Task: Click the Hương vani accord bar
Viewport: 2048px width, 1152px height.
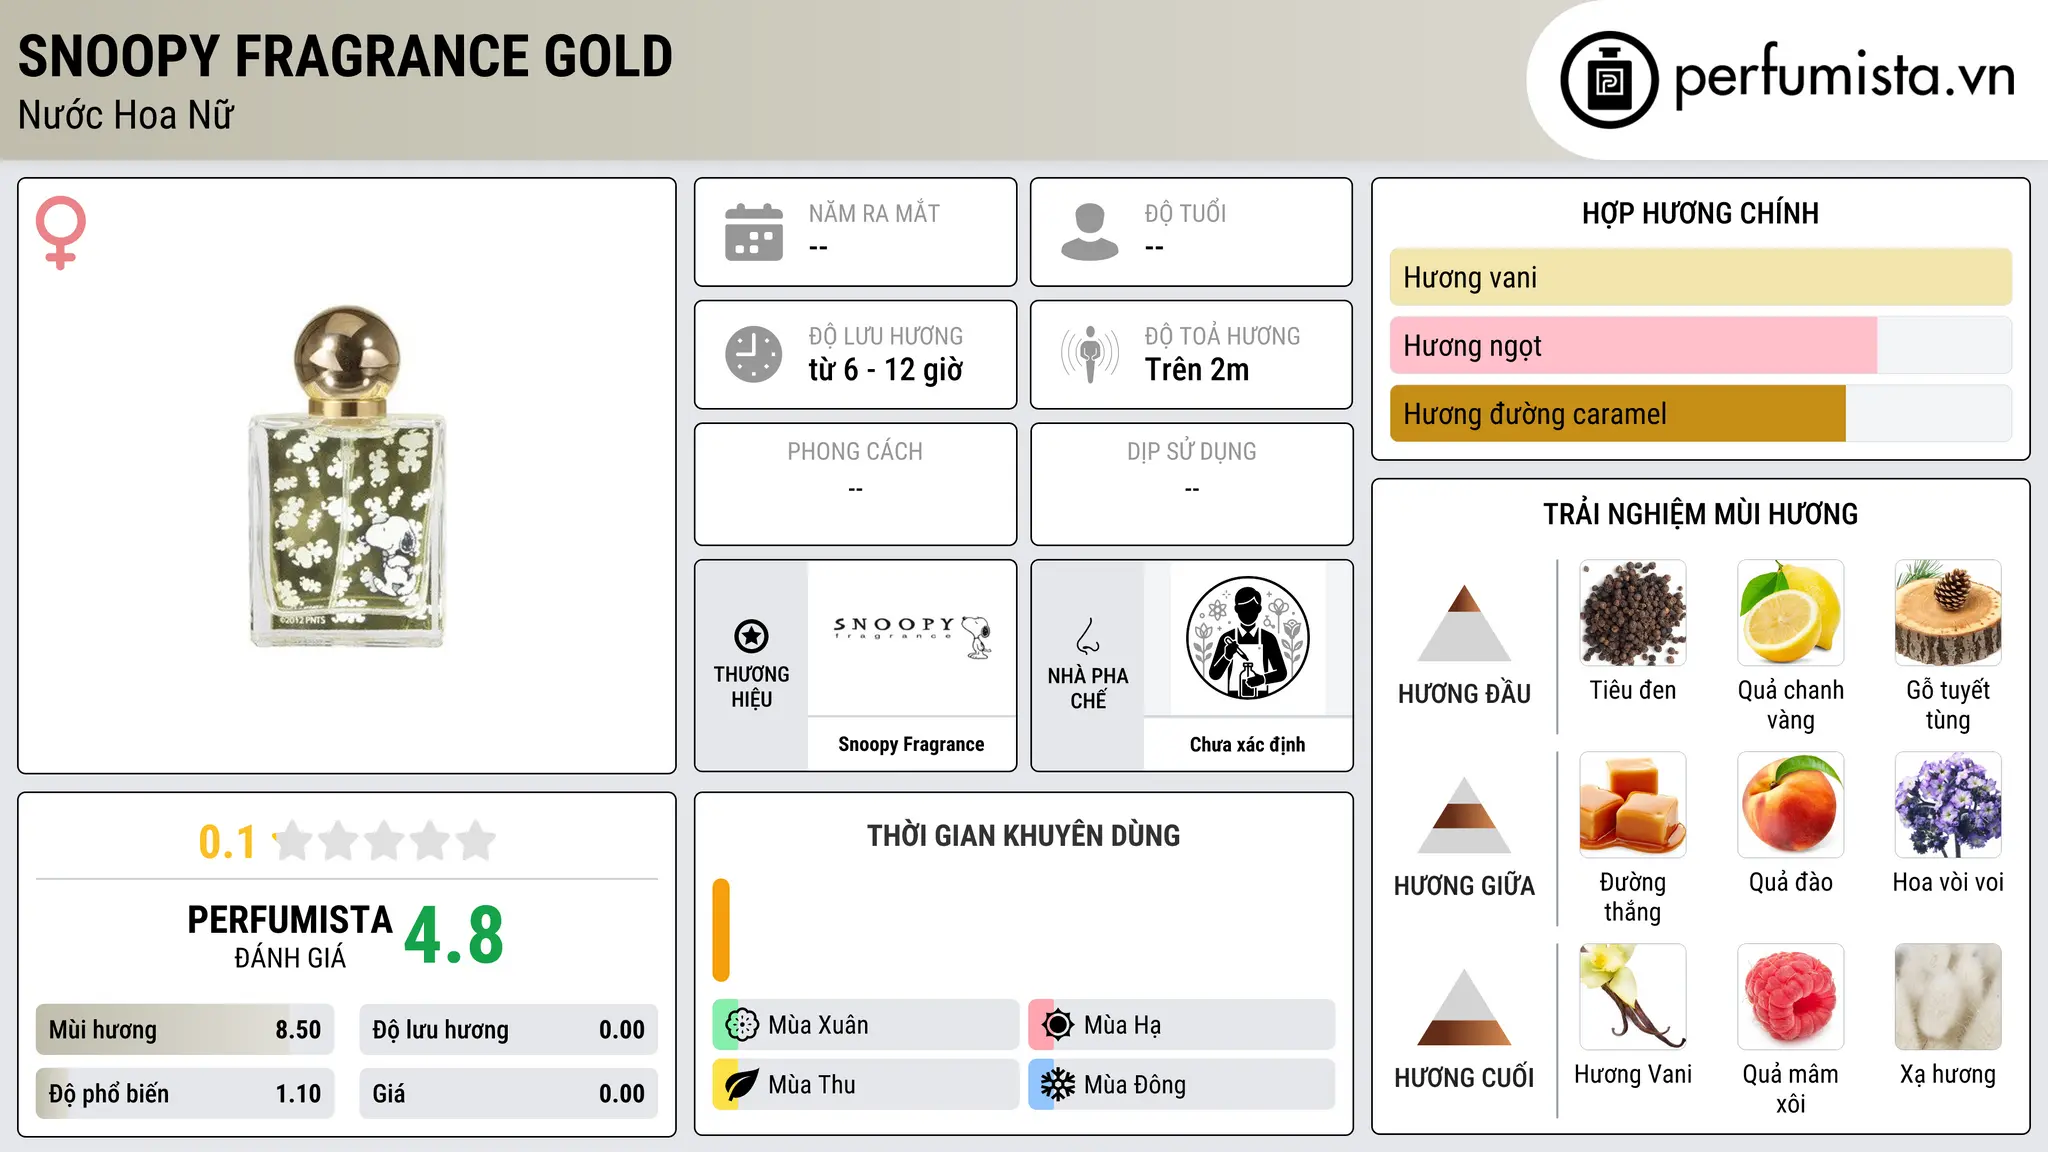Action: [1700, 277]
